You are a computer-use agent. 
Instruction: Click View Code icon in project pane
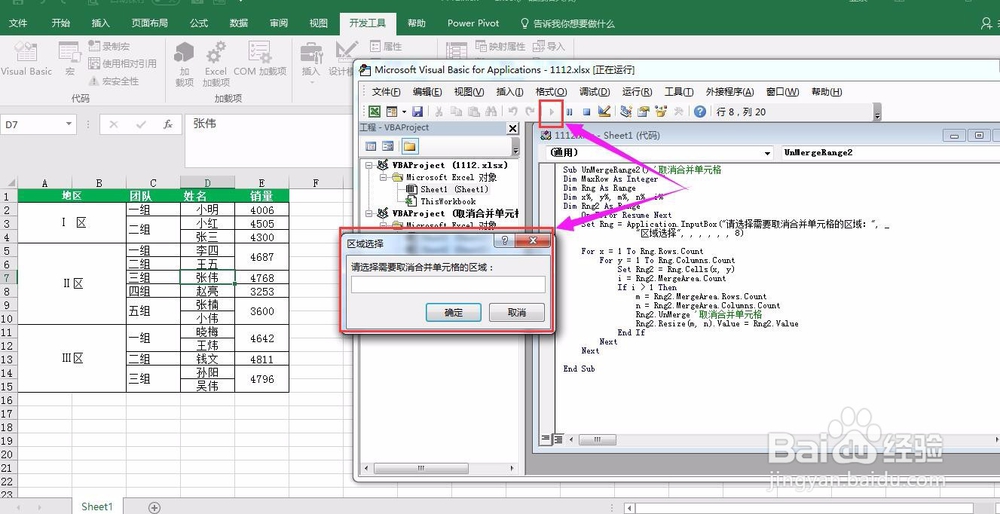pyautogui.click(x=371, y=147)
